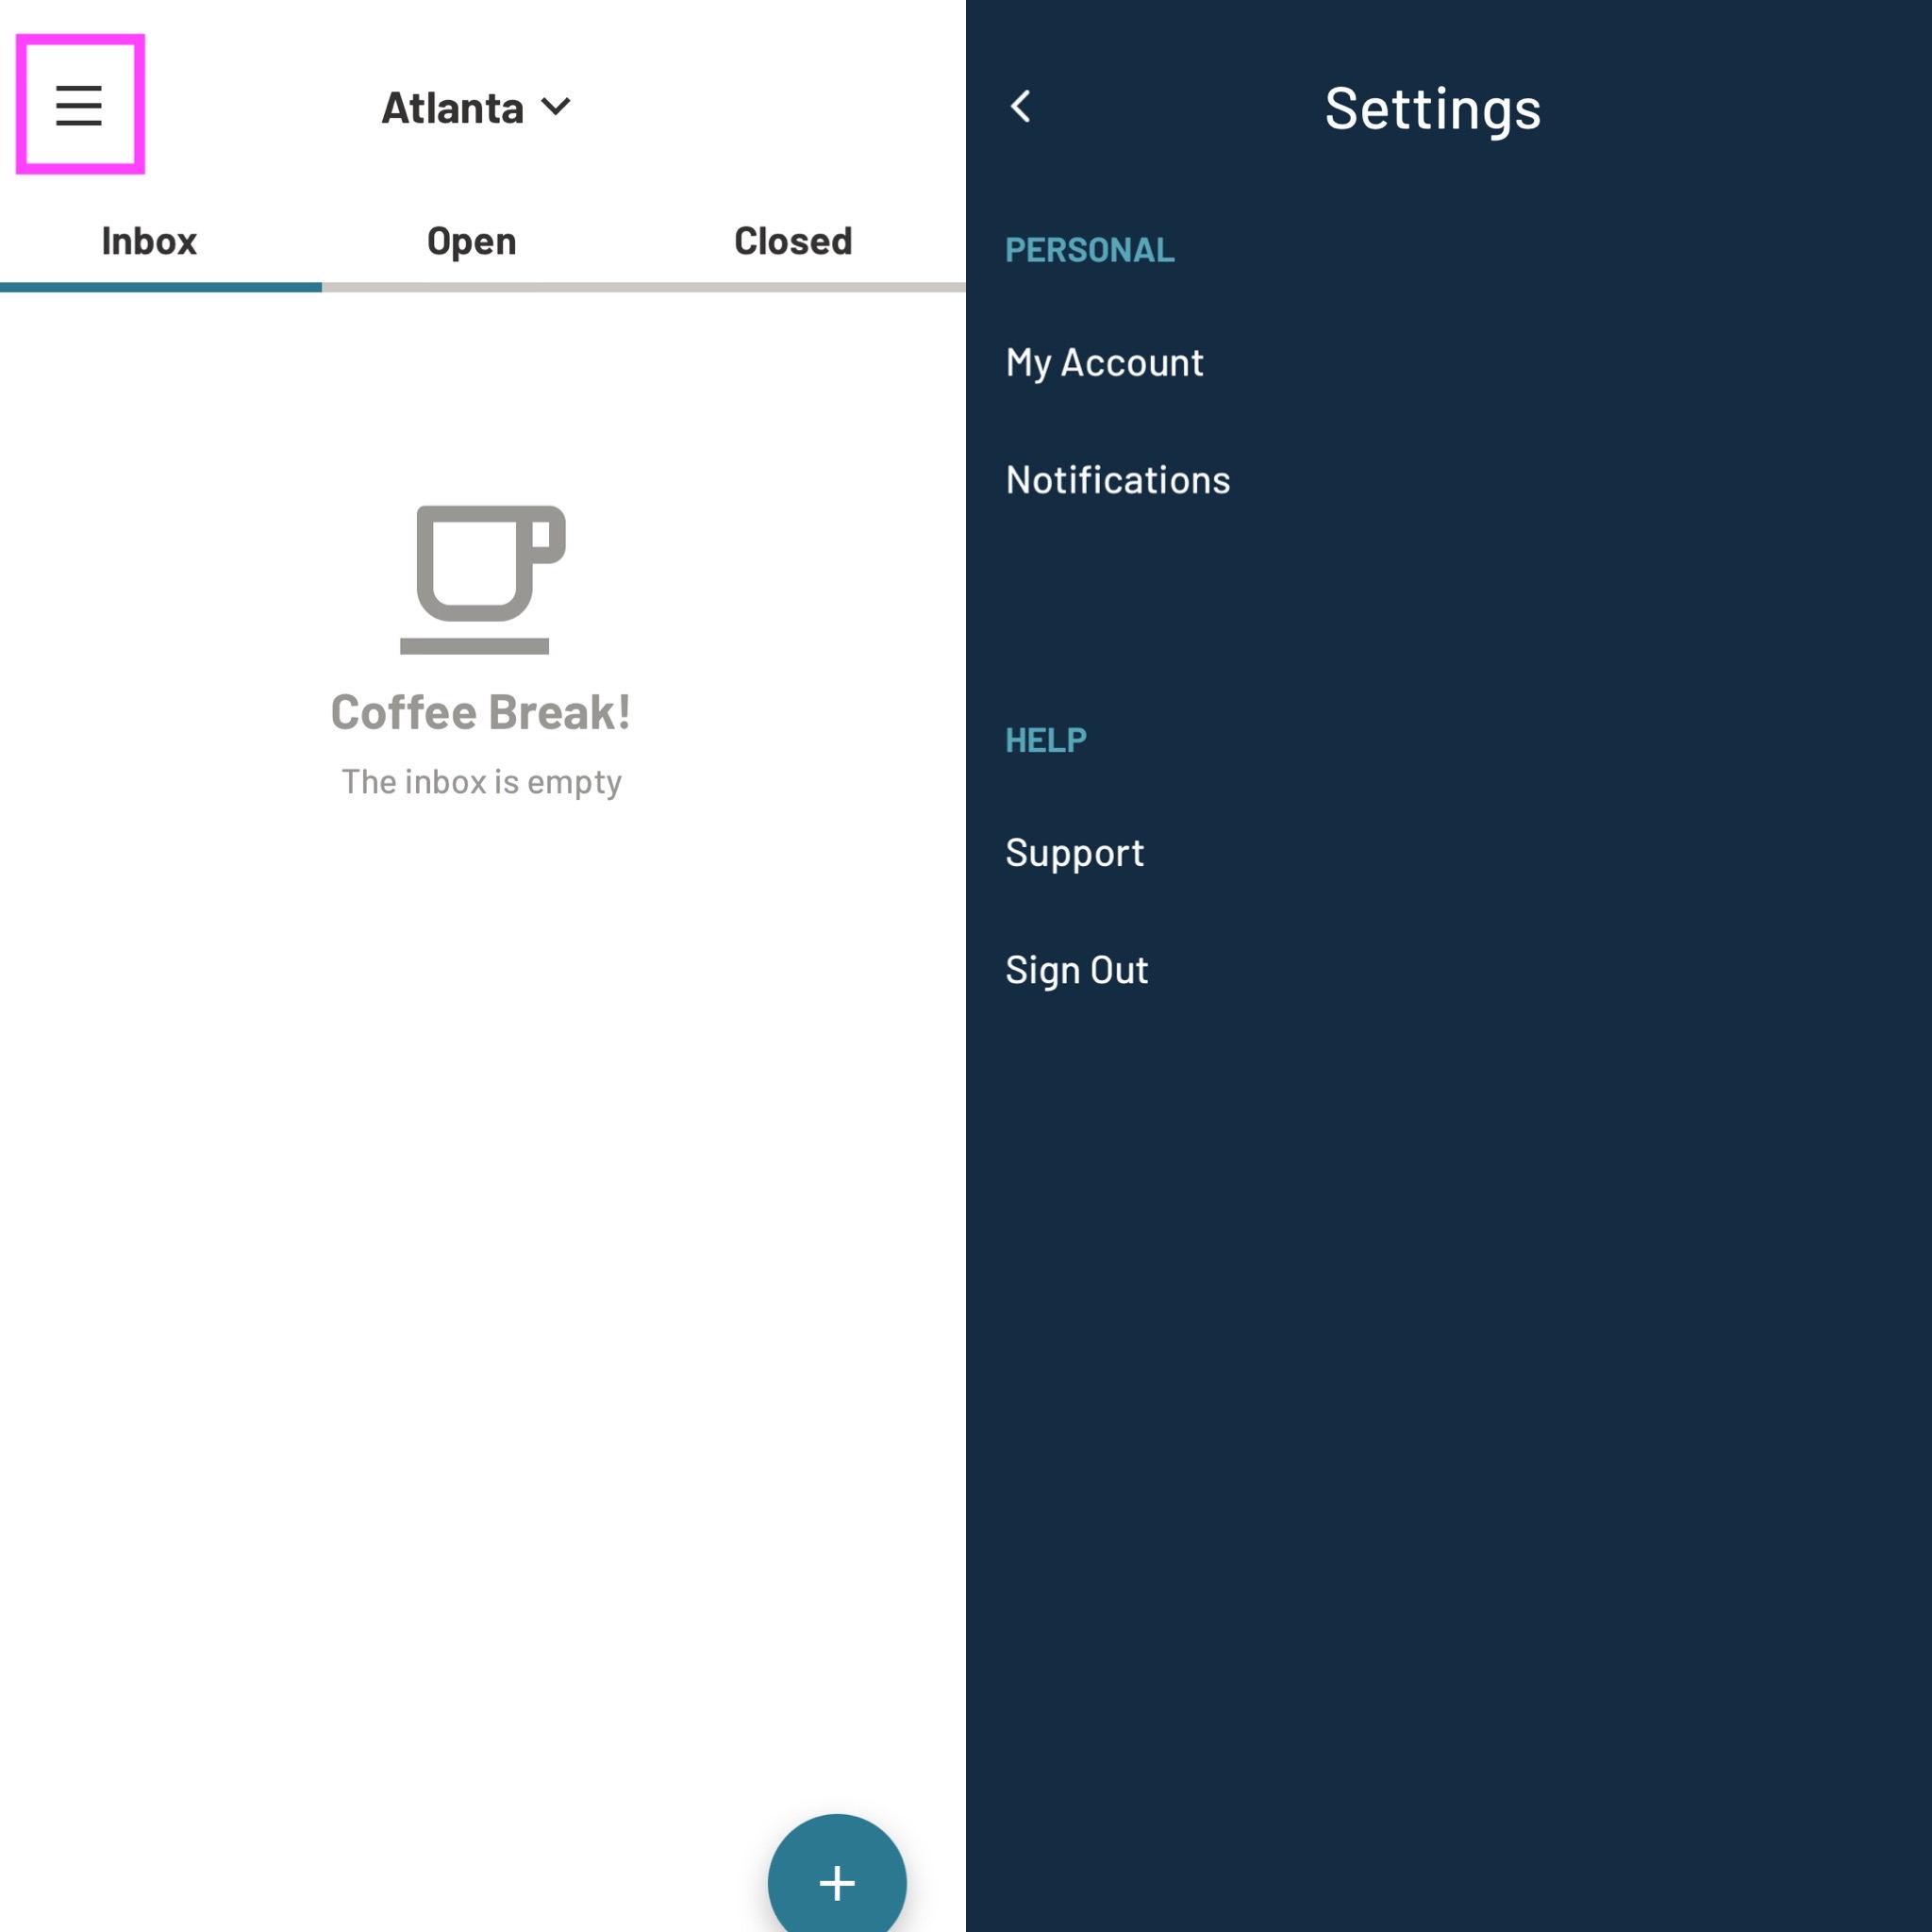
Task: Click the blue indicator under Inbox
Action: pos(161,288)
